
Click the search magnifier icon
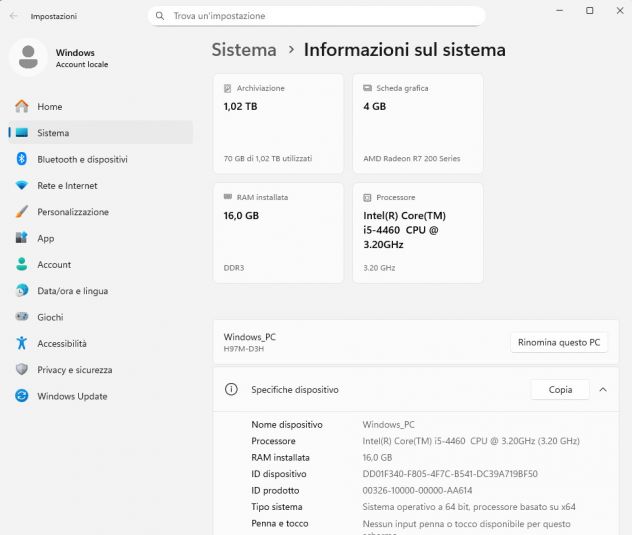[160, 16]
